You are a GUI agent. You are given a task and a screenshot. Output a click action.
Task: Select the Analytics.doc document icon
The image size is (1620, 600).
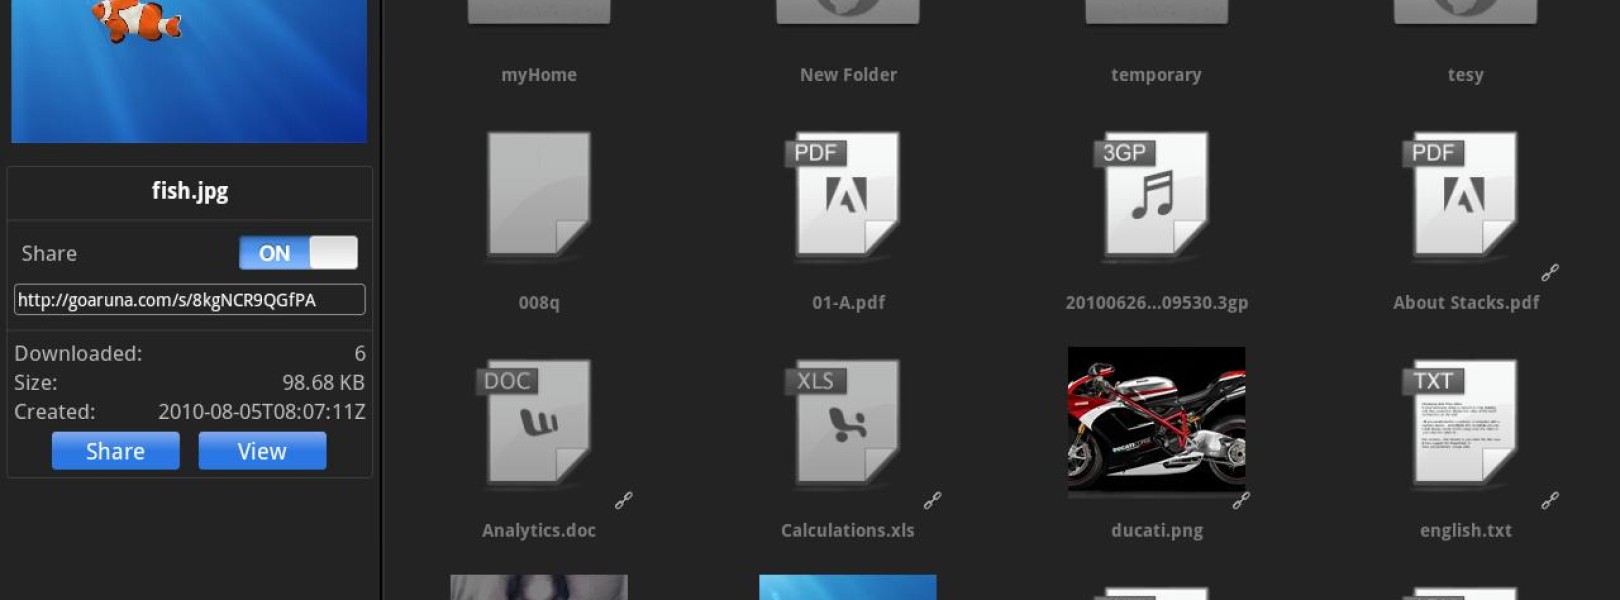point(539,422)
